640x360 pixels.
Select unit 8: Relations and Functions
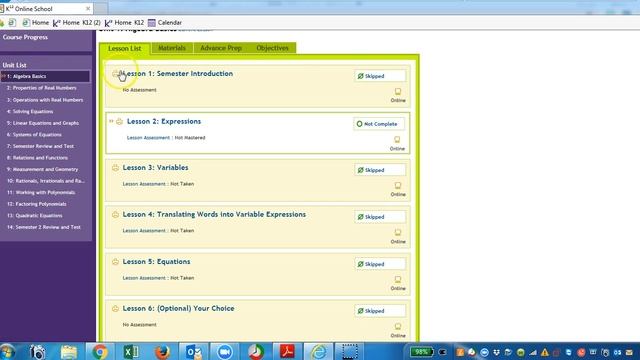coord(38,158)
